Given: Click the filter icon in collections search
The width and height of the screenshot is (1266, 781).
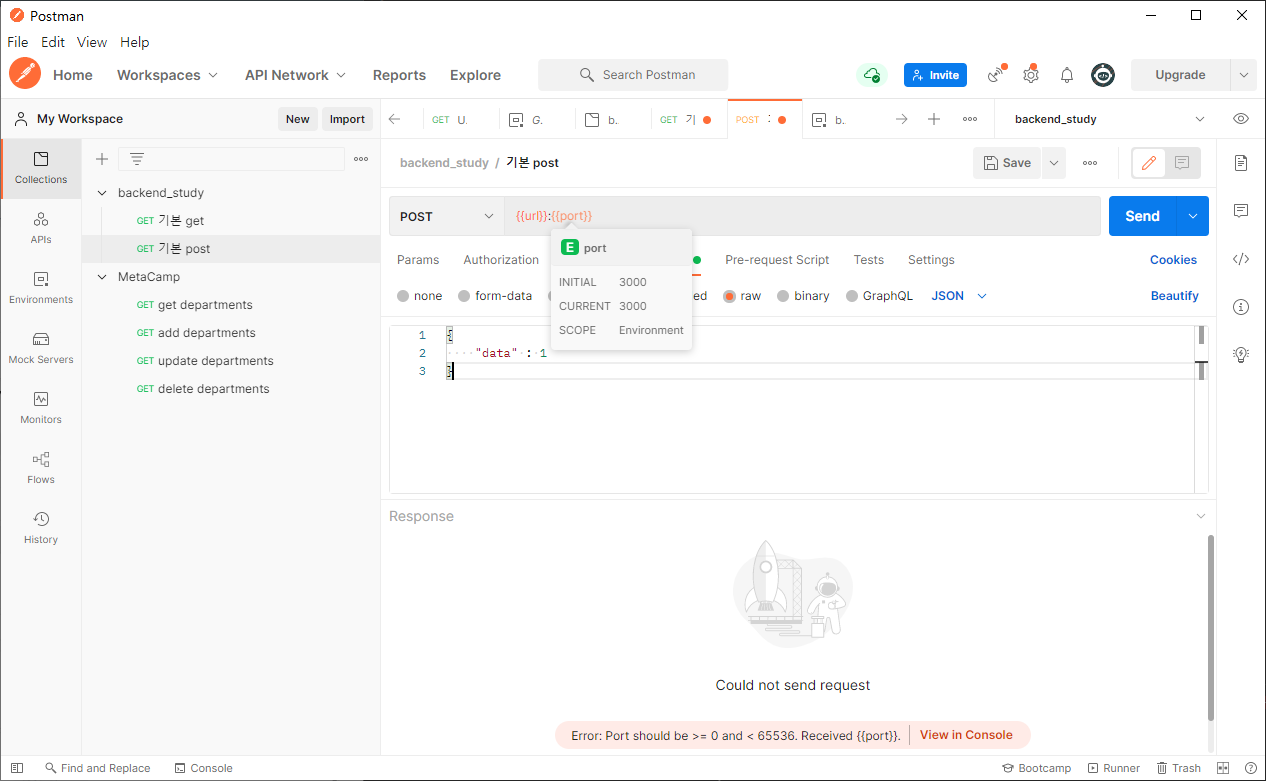Looking at the screenshot, I should [137, 159].
